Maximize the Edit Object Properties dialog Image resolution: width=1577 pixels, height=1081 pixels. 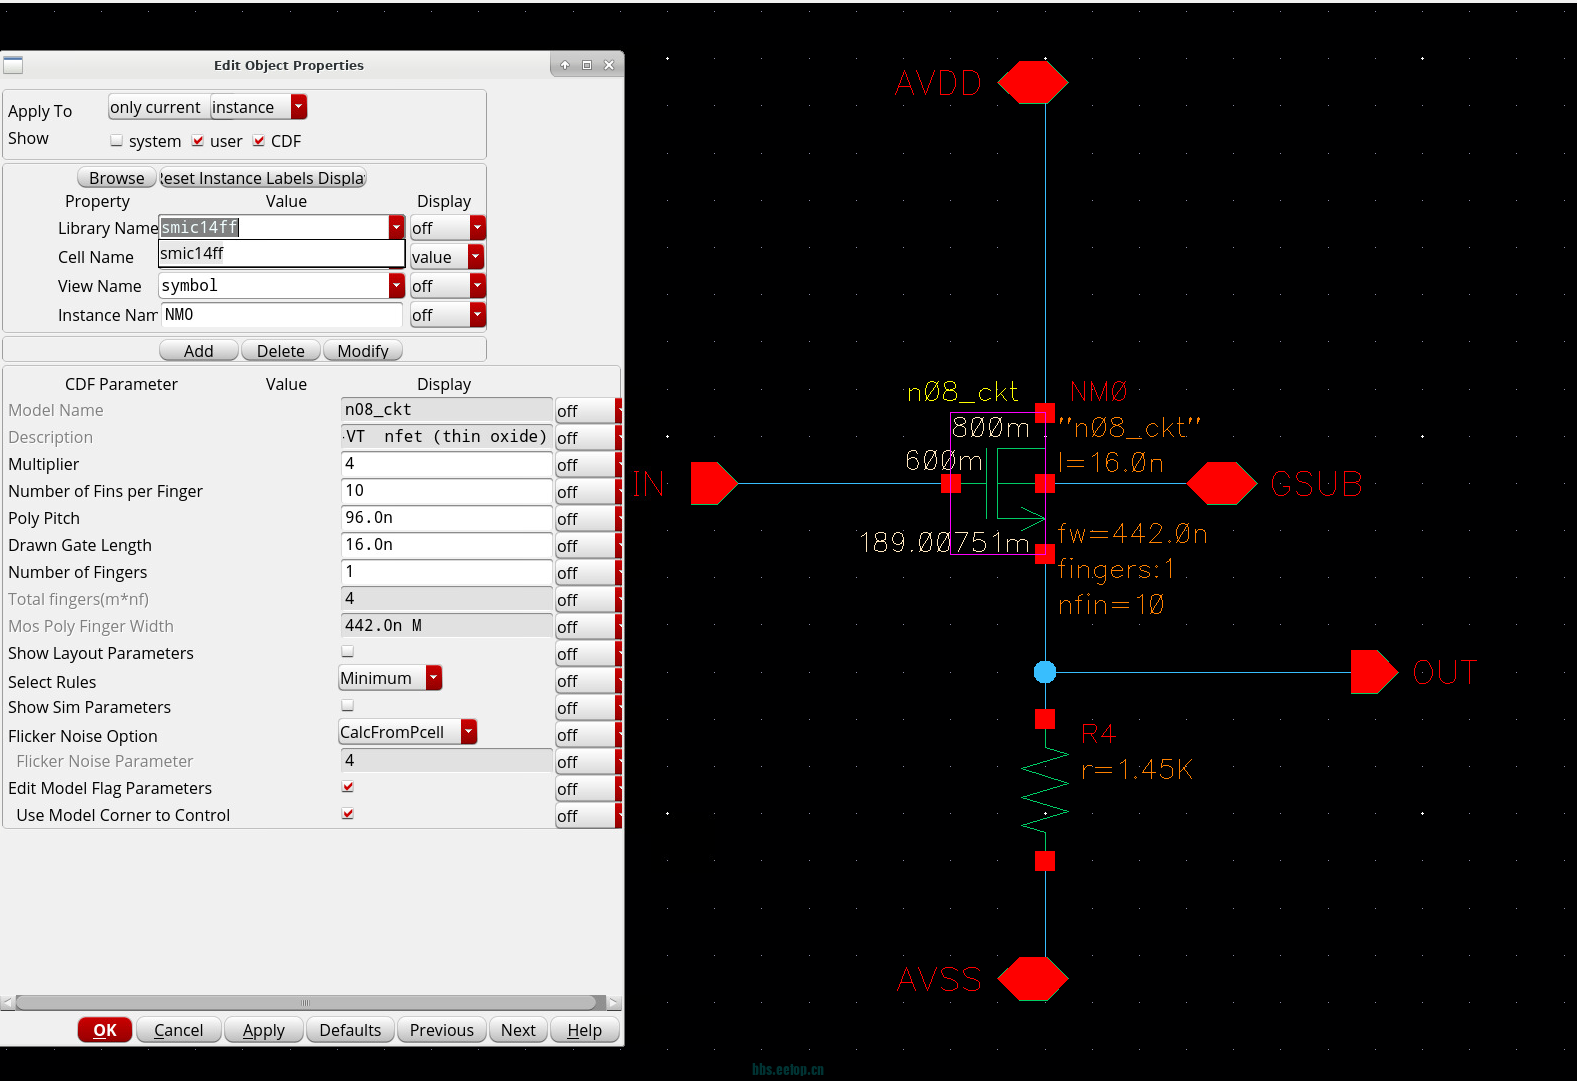pos(587,65)
